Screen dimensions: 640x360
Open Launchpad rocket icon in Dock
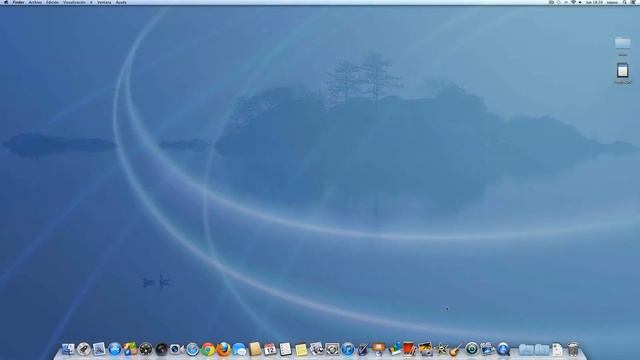84,349
